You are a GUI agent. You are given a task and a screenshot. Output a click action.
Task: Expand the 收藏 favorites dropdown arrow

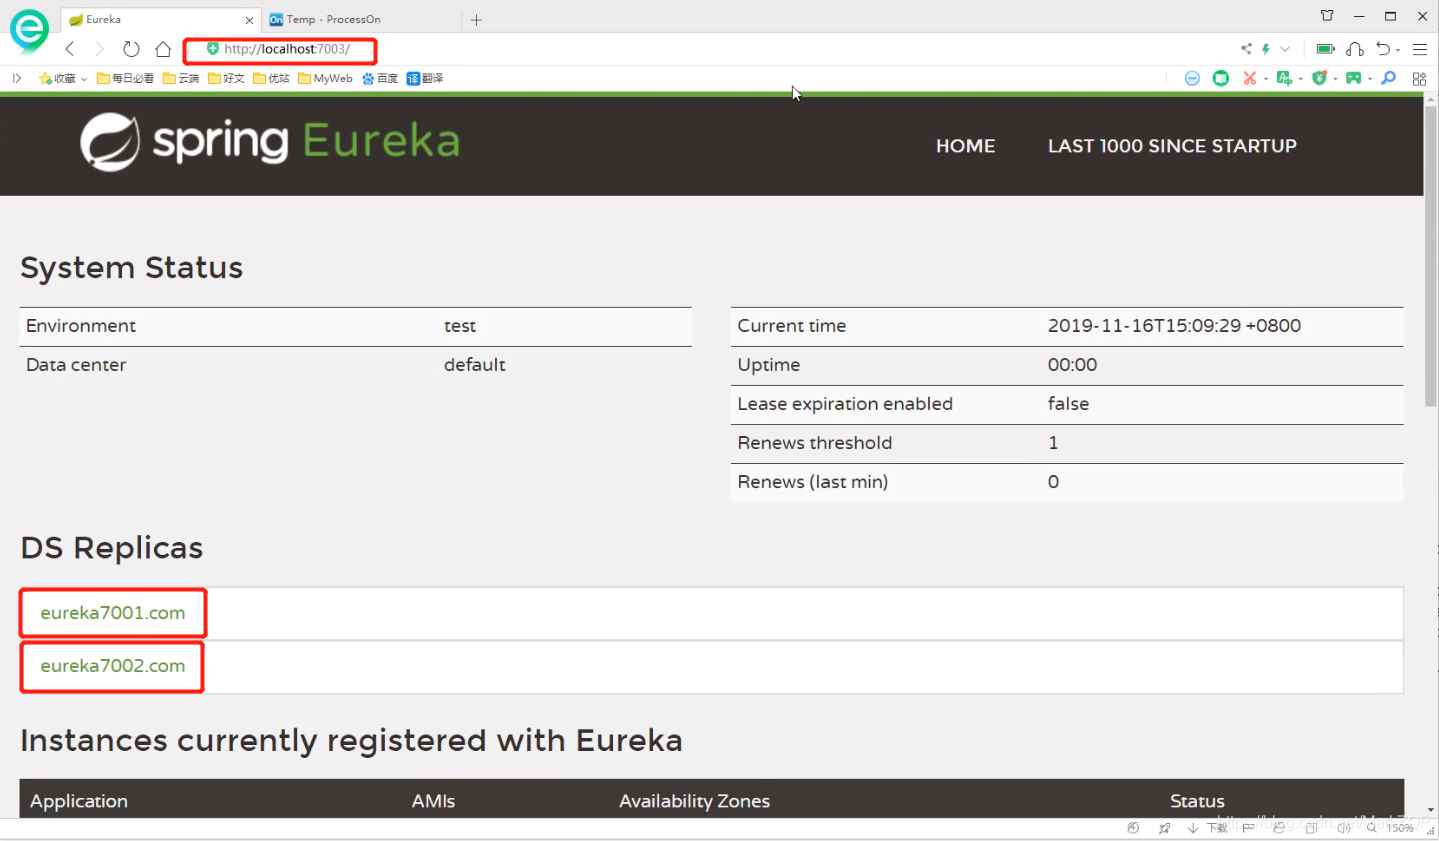[84, 79]
